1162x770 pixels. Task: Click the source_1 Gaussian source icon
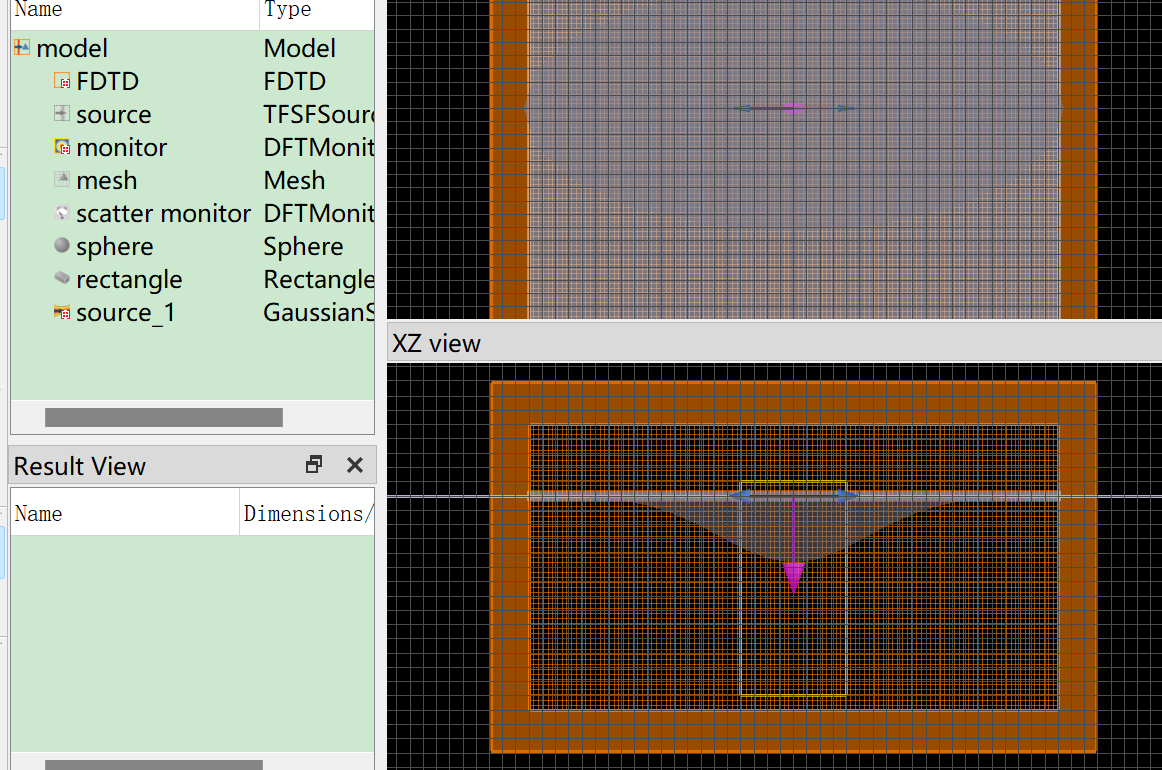(x=62, y=312)
